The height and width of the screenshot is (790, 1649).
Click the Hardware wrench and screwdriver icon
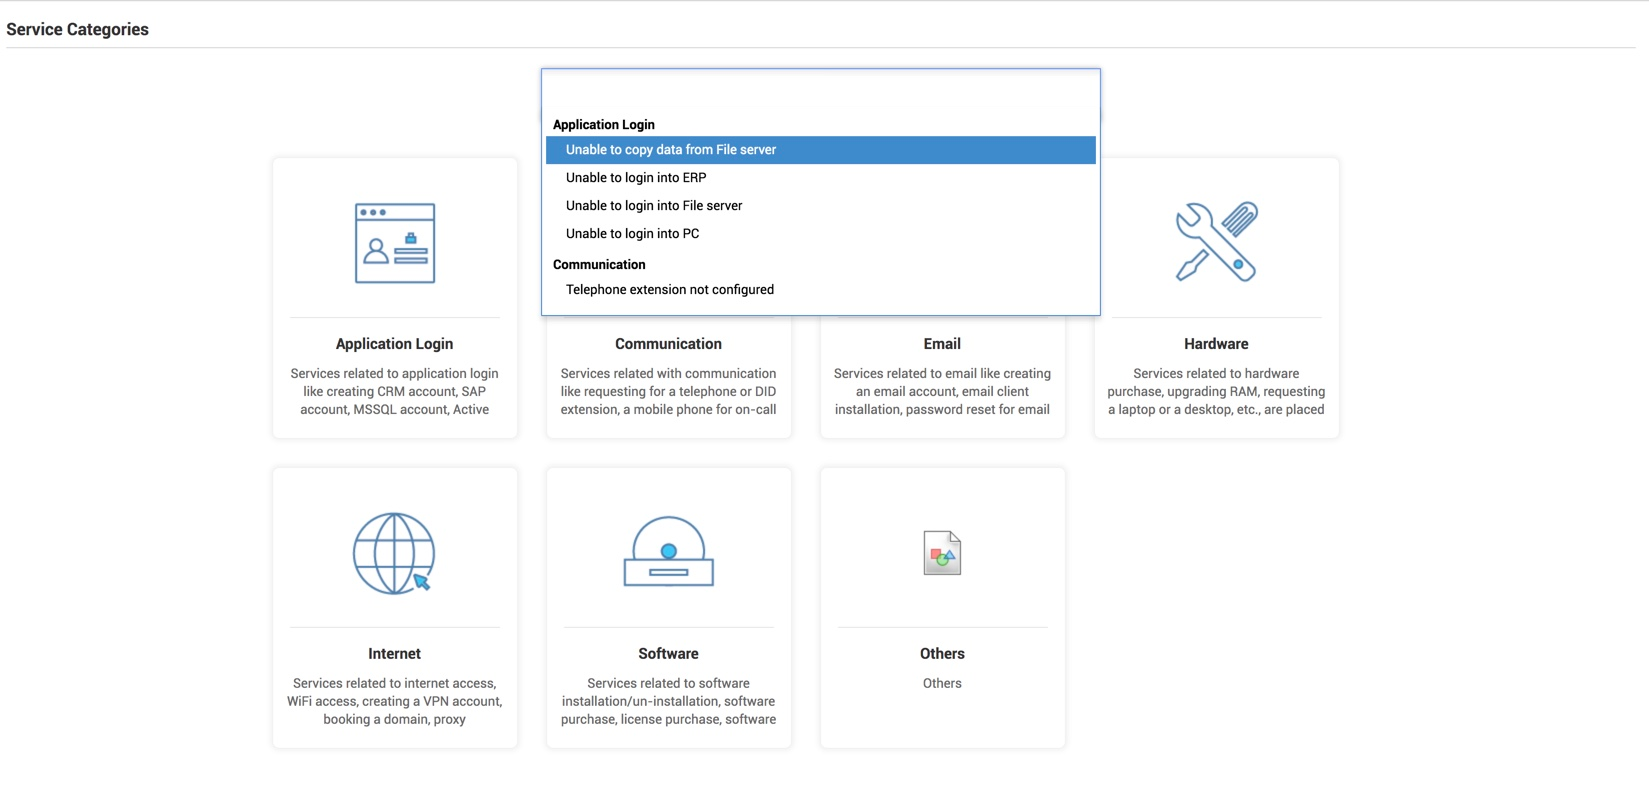coord(1216,242)
